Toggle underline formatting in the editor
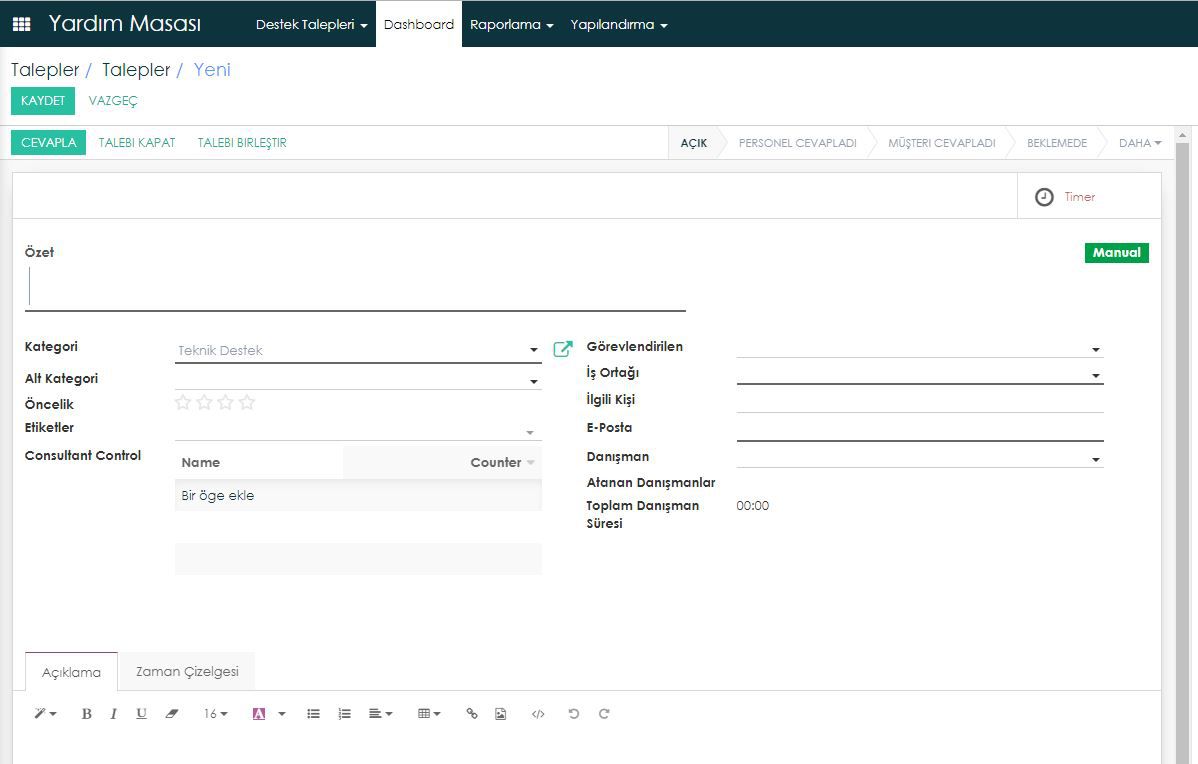Image resolution: width=1198 pixels, height=764 pixels. click(x=141, y=714)
